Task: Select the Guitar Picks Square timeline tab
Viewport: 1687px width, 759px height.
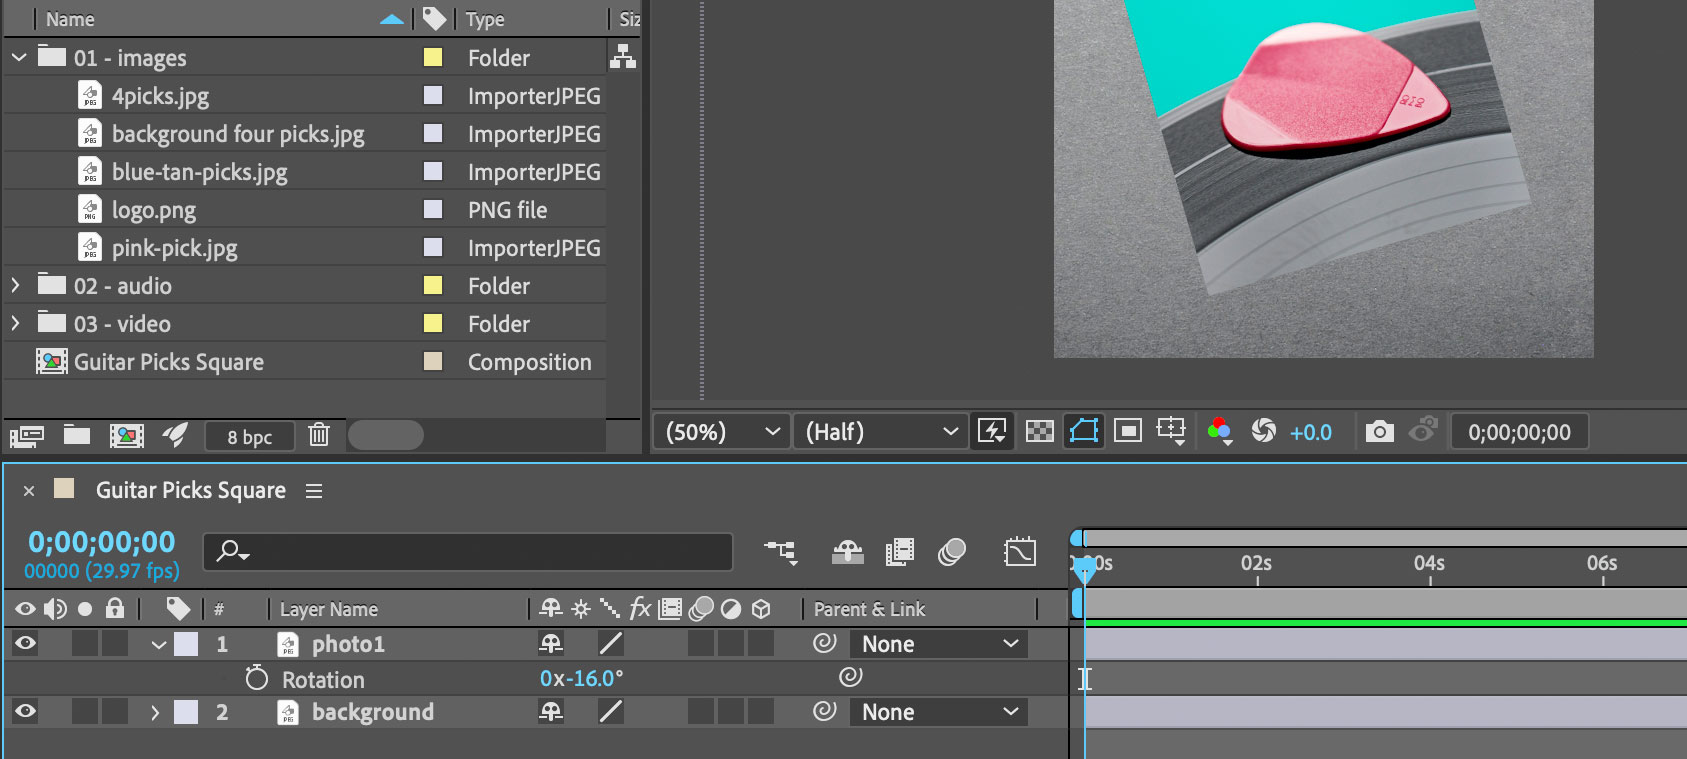Action: pos(190,490)
